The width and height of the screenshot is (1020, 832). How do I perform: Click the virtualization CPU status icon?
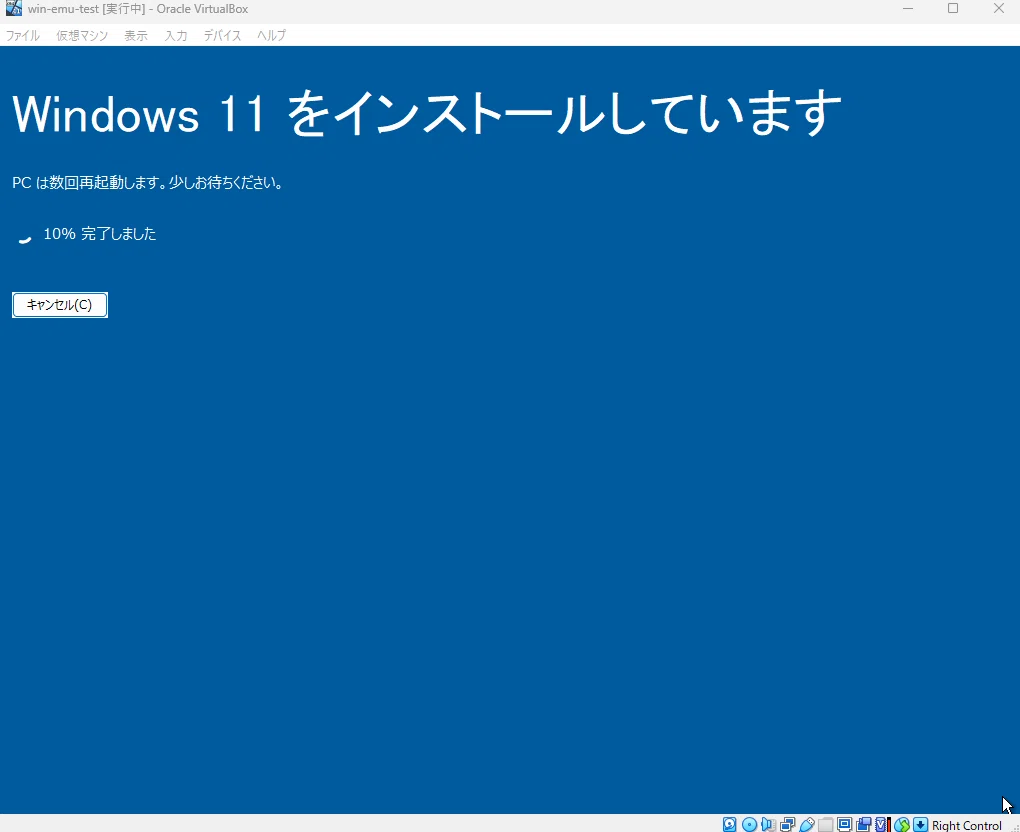coord(883,824)
